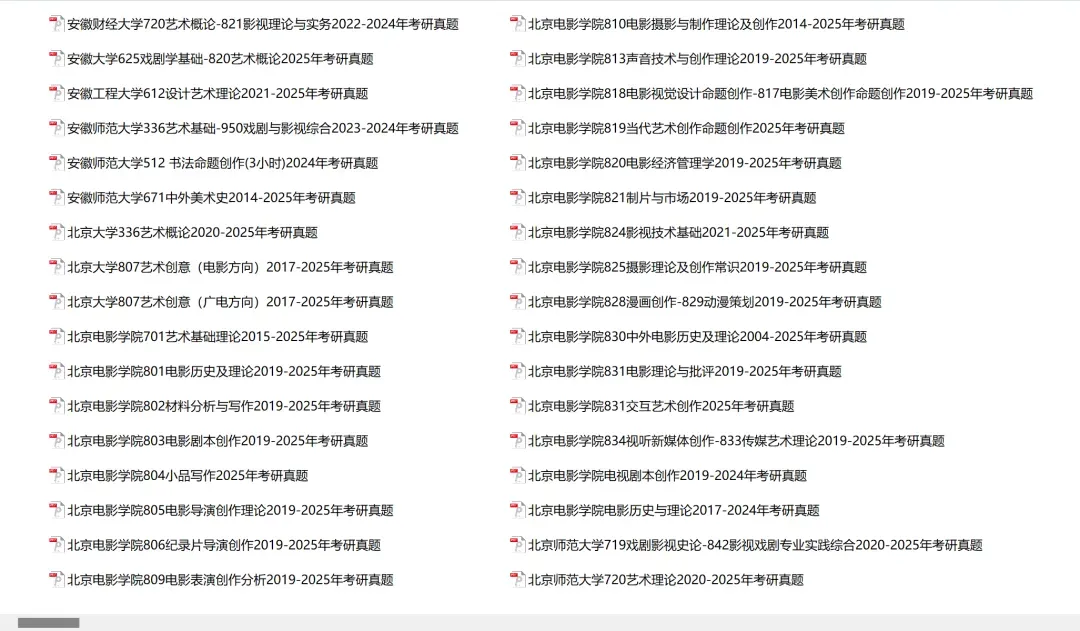Screen dimensions: 1080x631
Task: Click the horizontal scrollbar thumb
Action: 49,623
